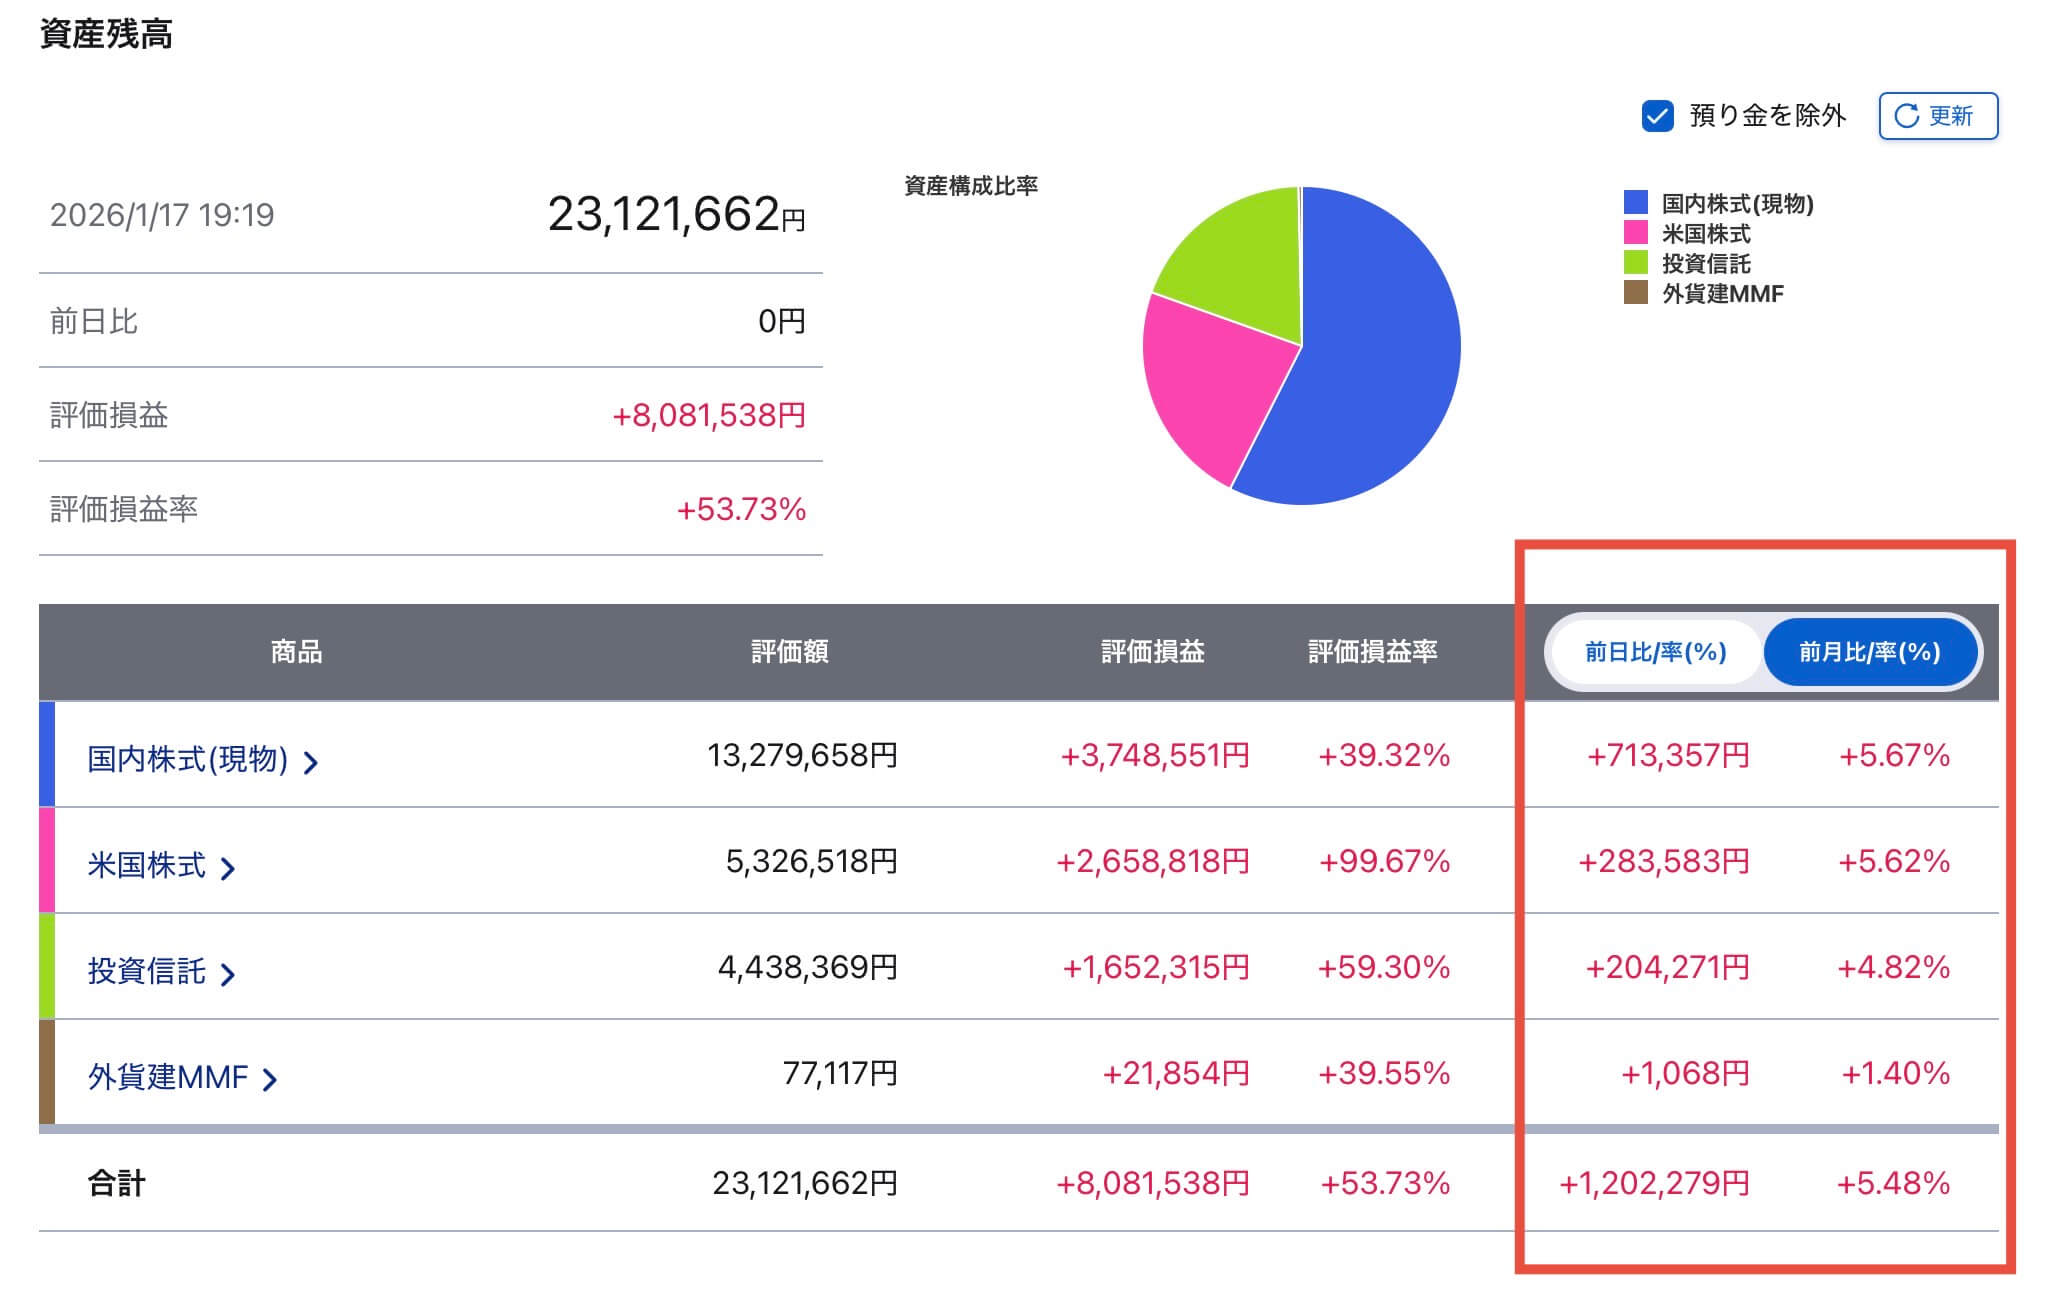The width and height of the screenshot is (2047, 1290).
Task: Open the 米国株式 link
Action: click(146, 865)
